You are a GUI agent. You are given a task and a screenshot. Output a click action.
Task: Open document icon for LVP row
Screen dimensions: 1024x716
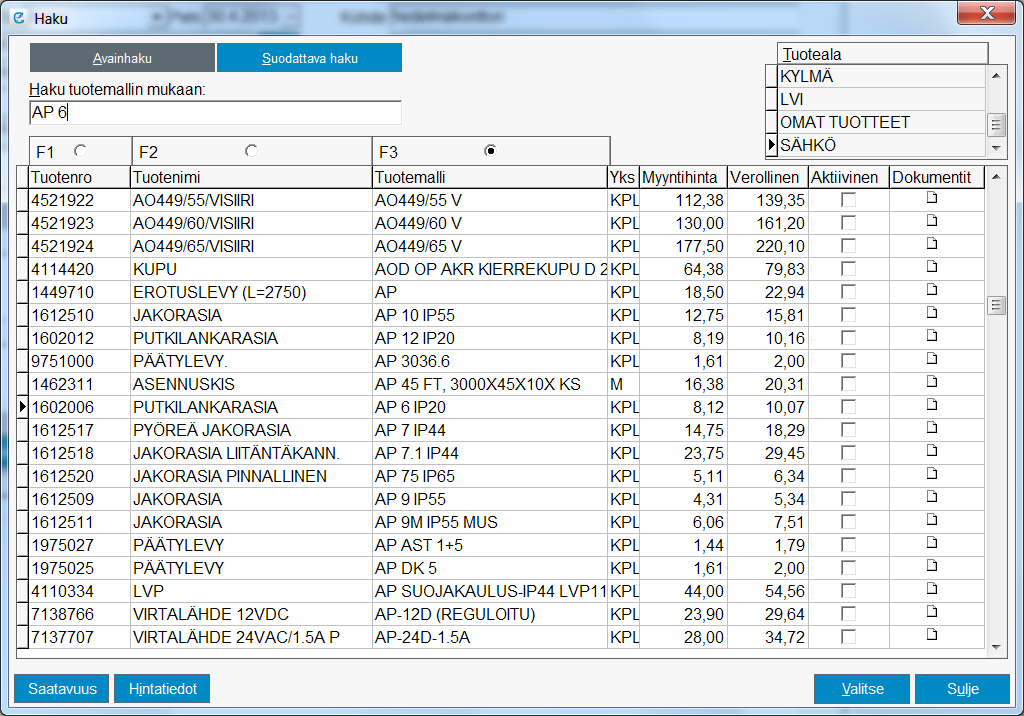click(932, 589)
